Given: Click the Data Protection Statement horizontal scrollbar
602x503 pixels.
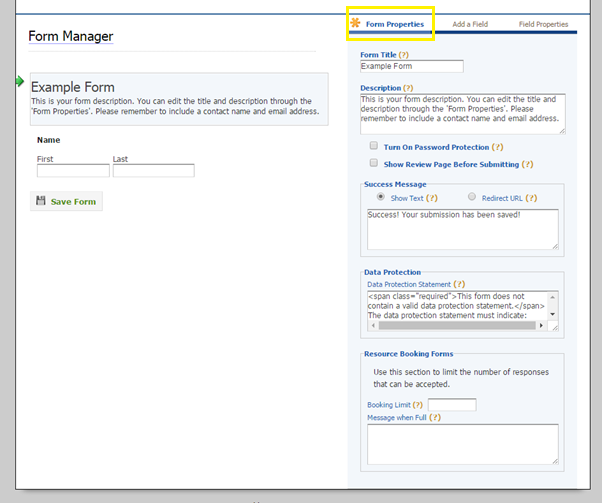Looking at the screenshot, I should [x=456, y=325].
